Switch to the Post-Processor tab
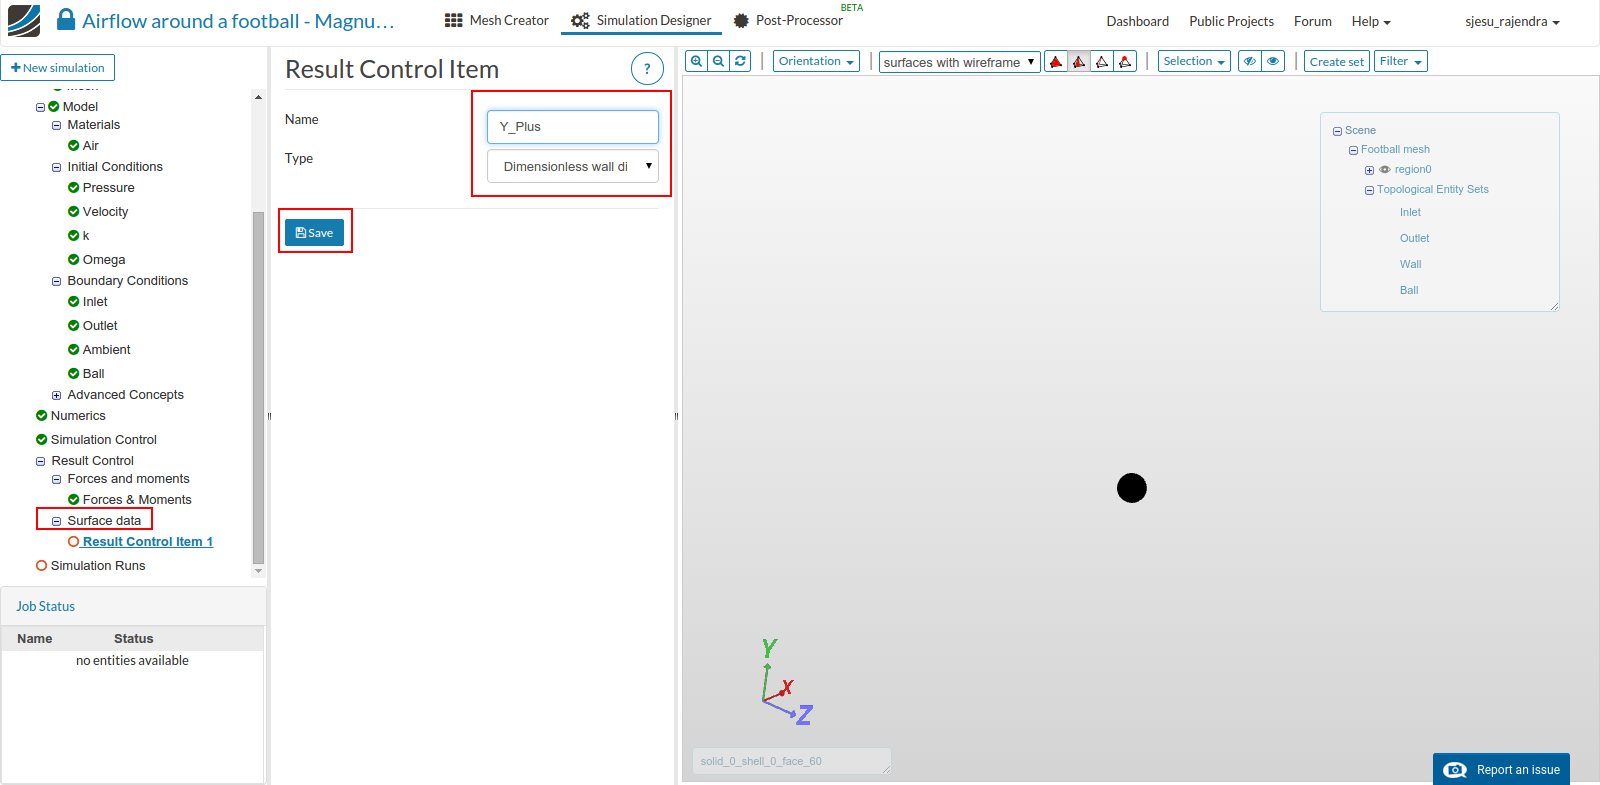The width and height of the screenshot is (1600, 785). coord(788,20)
